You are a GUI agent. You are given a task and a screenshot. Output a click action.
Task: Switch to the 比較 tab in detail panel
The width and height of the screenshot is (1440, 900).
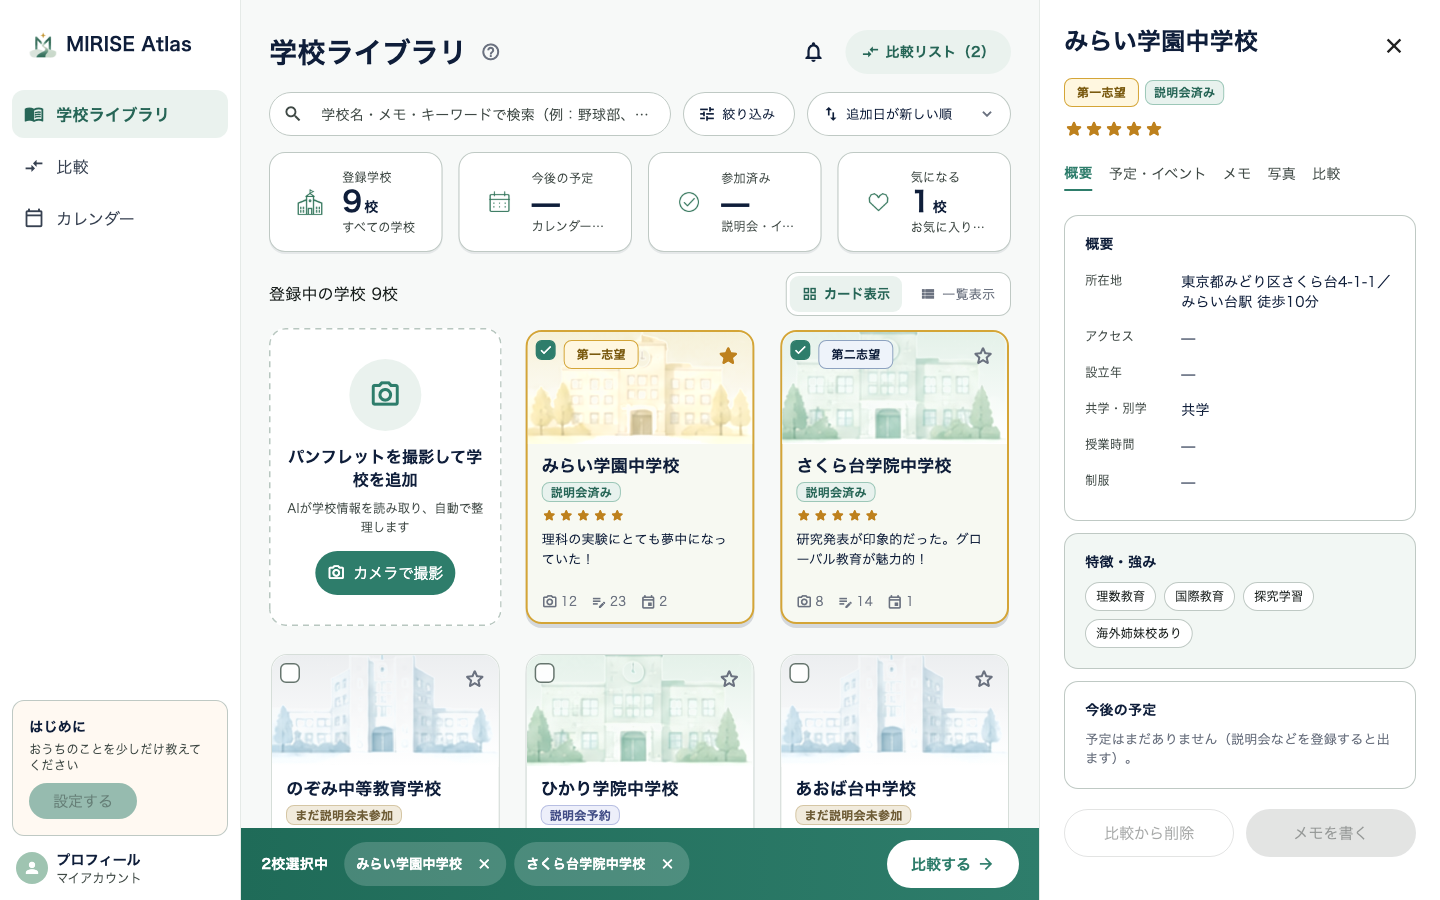click(x=1326, y=174)
